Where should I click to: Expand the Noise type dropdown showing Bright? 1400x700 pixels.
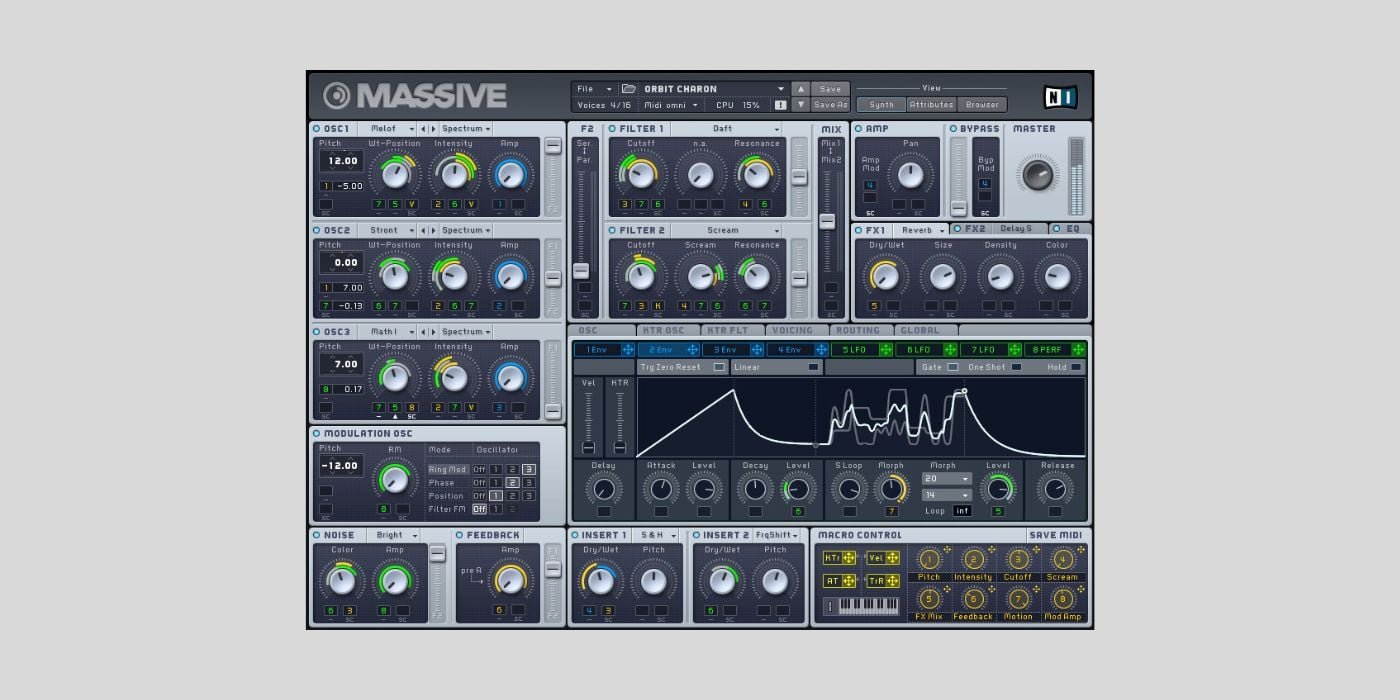coord(396,535)
